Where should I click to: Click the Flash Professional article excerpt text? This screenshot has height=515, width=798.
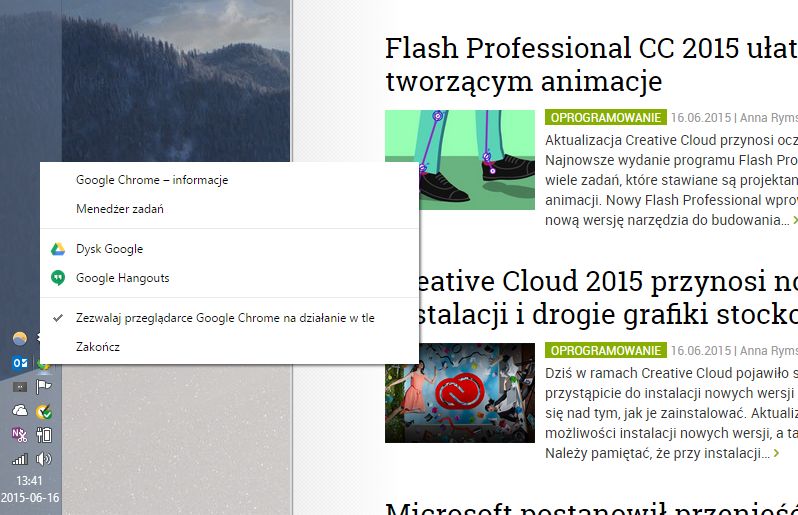(671, 180)
